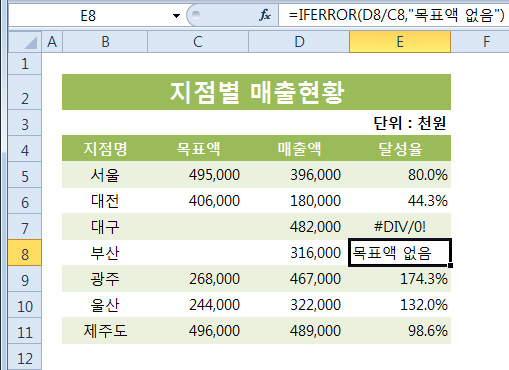Select the cell with 268,000
Image resolution: width=509 pixels, height=370 pixels.
198,279
